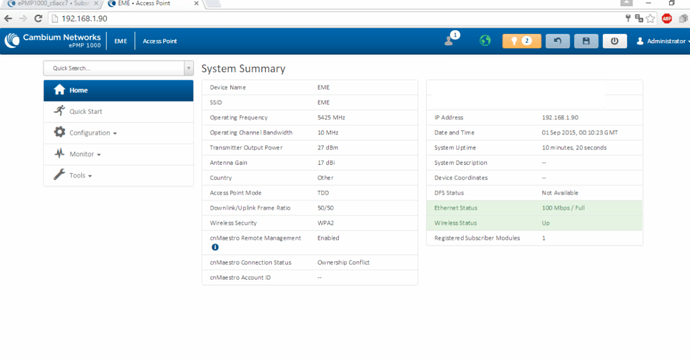The width and height of the screenshot is (690, 361).
Task: Click the WPA2 wireless security value
Action: tap(326, 223)
